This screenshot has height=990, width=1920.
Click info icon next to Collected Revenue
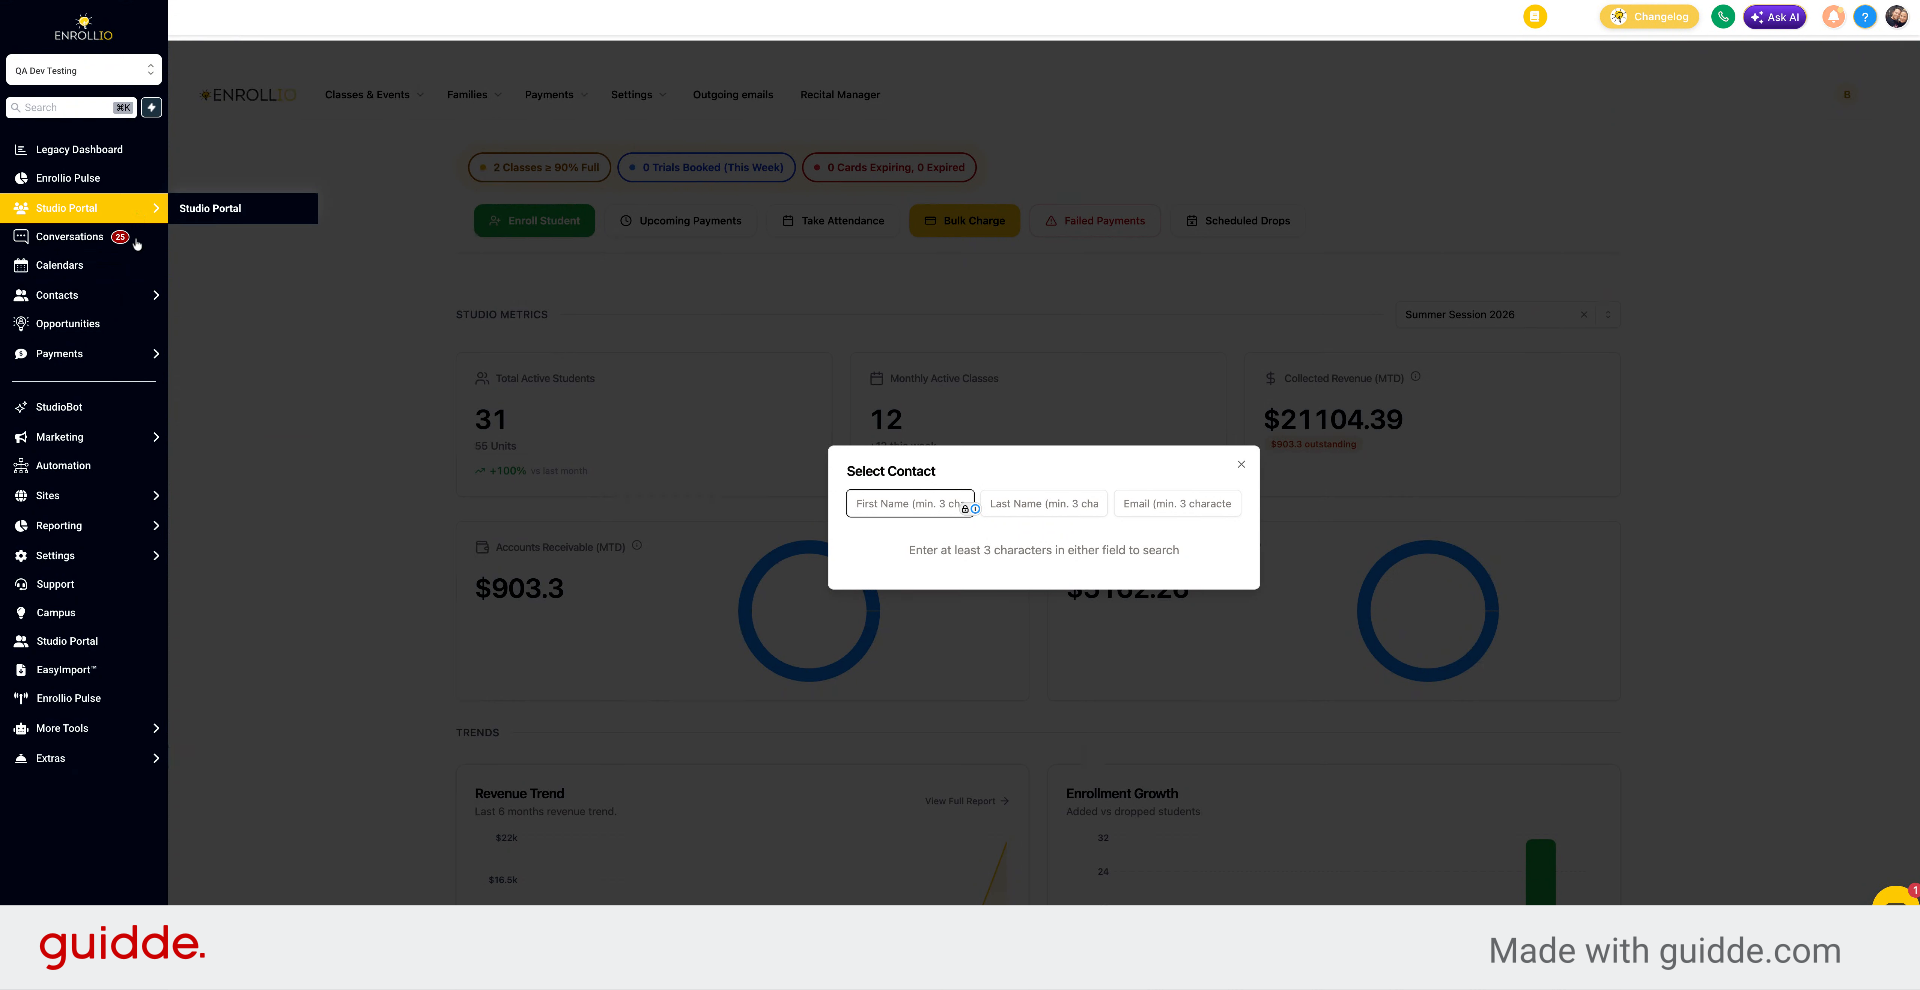pyautogui.click(x=1416, y=377)
